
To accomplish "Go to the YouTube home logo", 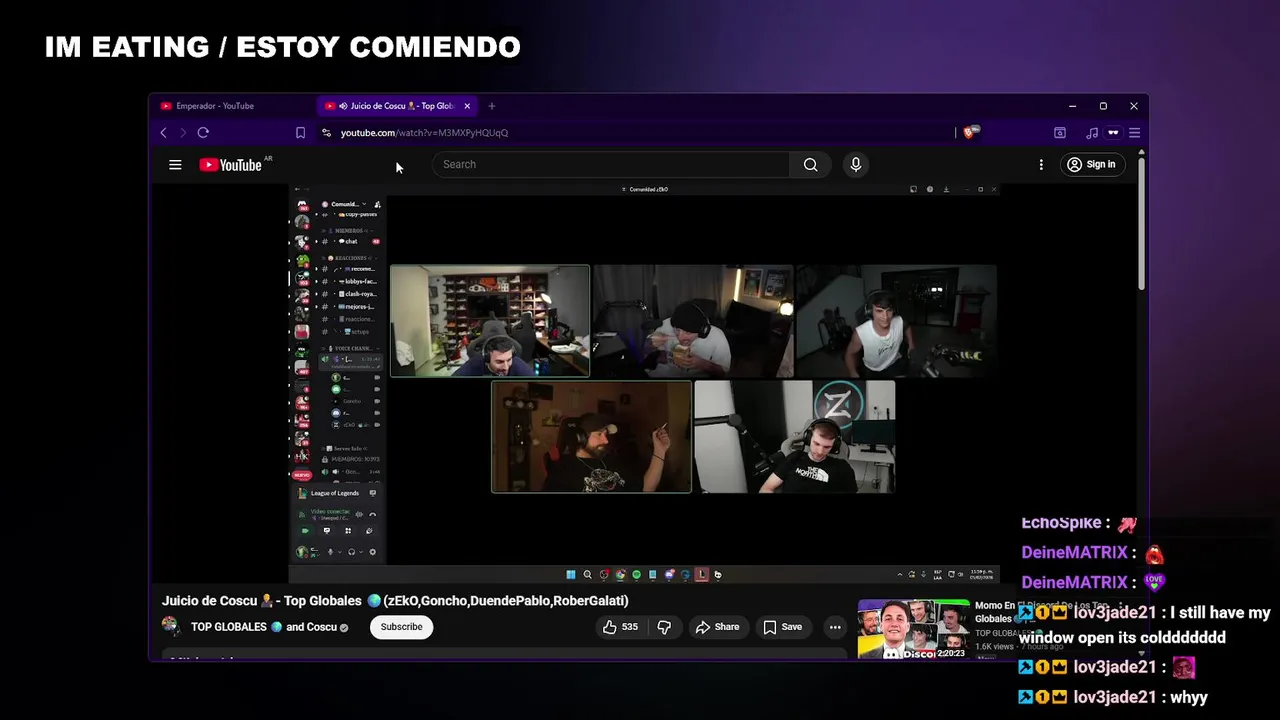I will [x=230, y=165].
